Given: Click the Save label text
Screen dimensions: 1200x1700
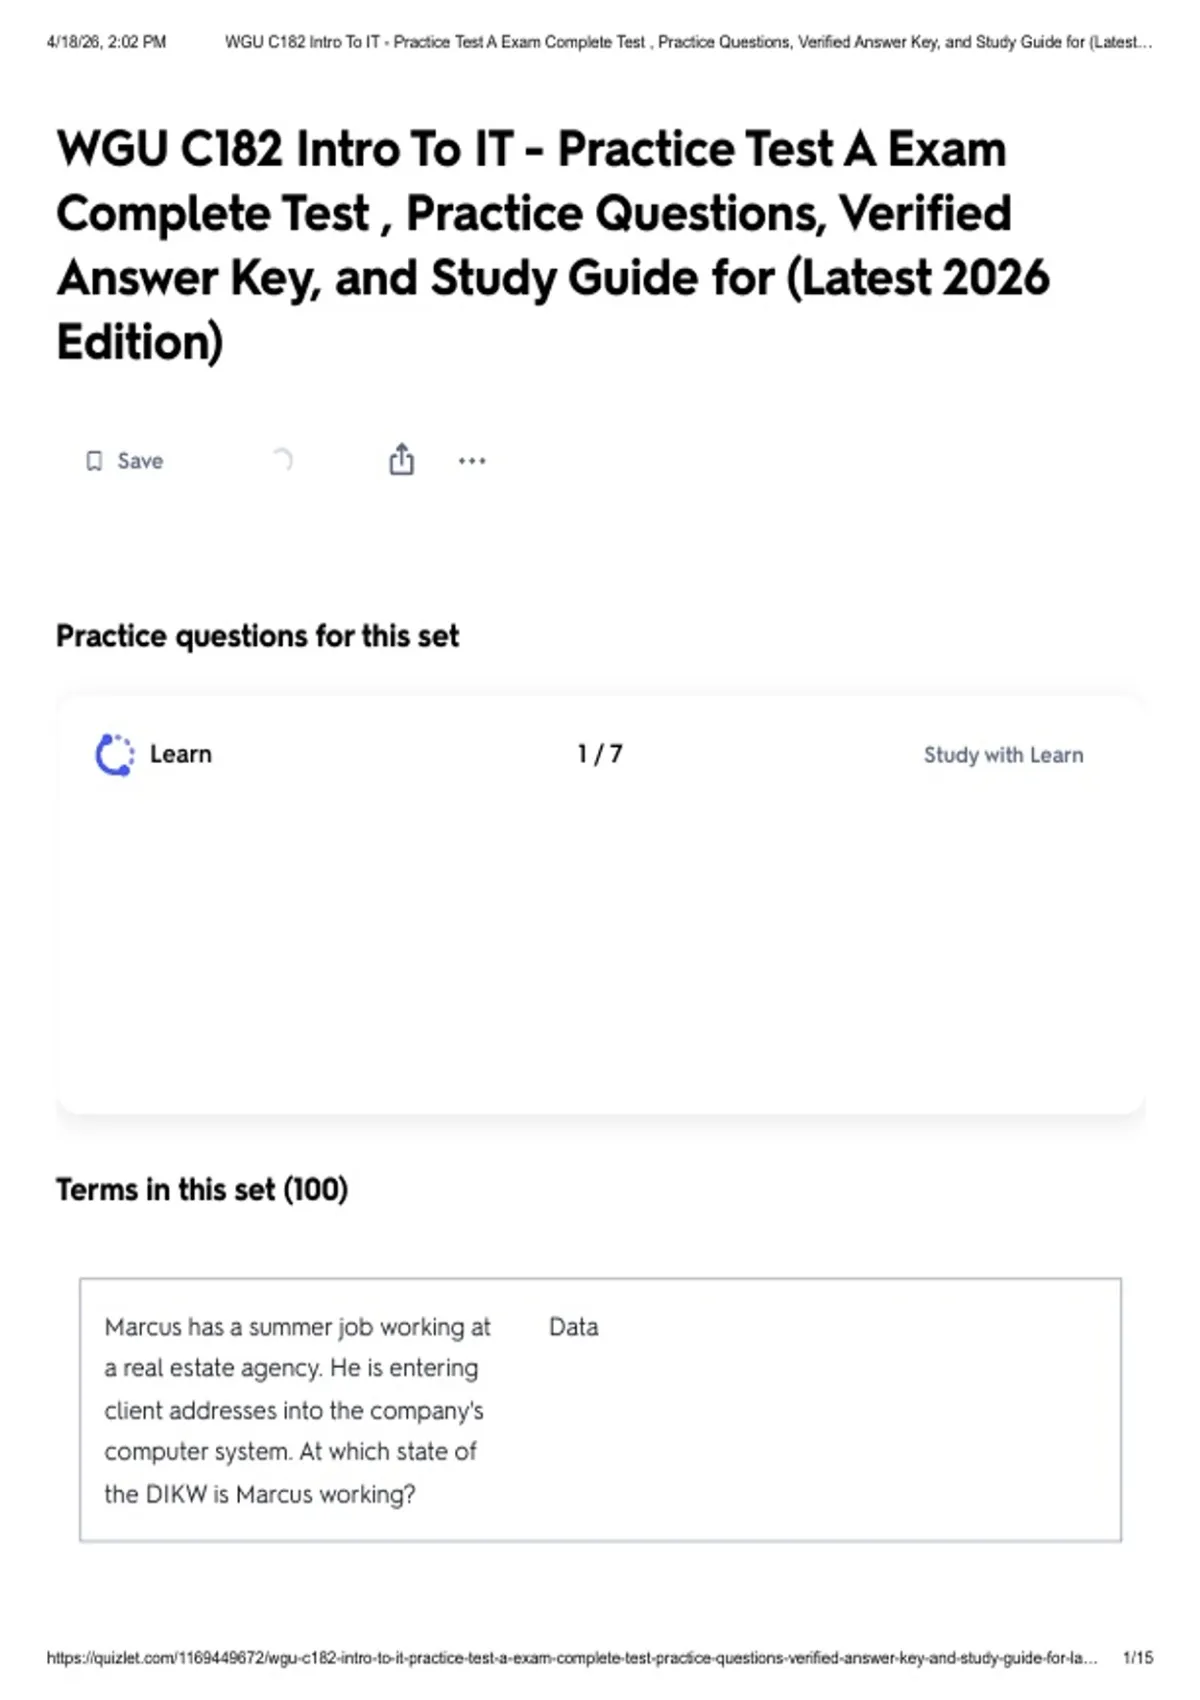Looking at the screenshot, I should click(x=140, y=461).
